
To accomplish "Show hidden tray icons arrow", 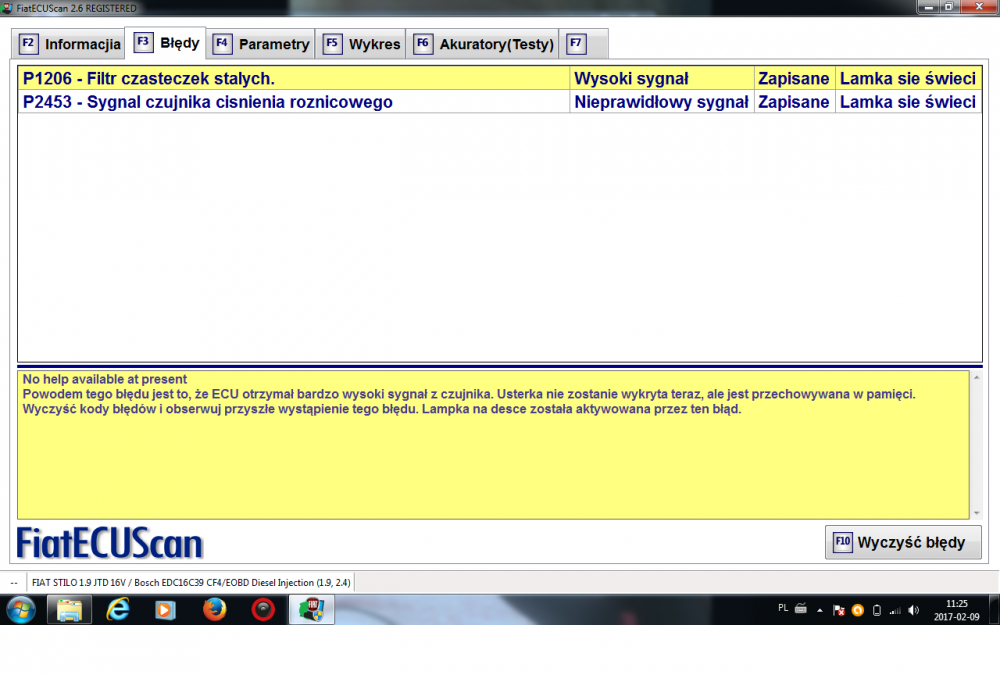I will point(820,611).
